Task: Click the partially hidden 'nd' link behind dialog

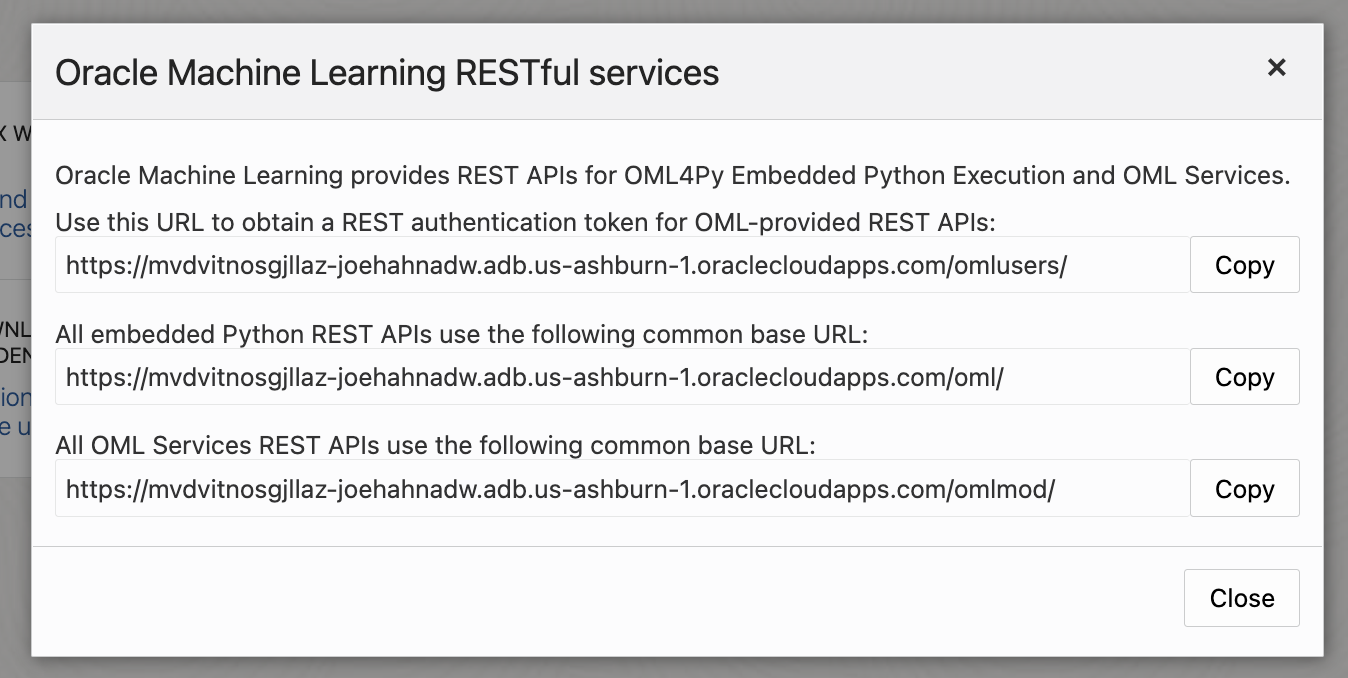Action: 14,200
